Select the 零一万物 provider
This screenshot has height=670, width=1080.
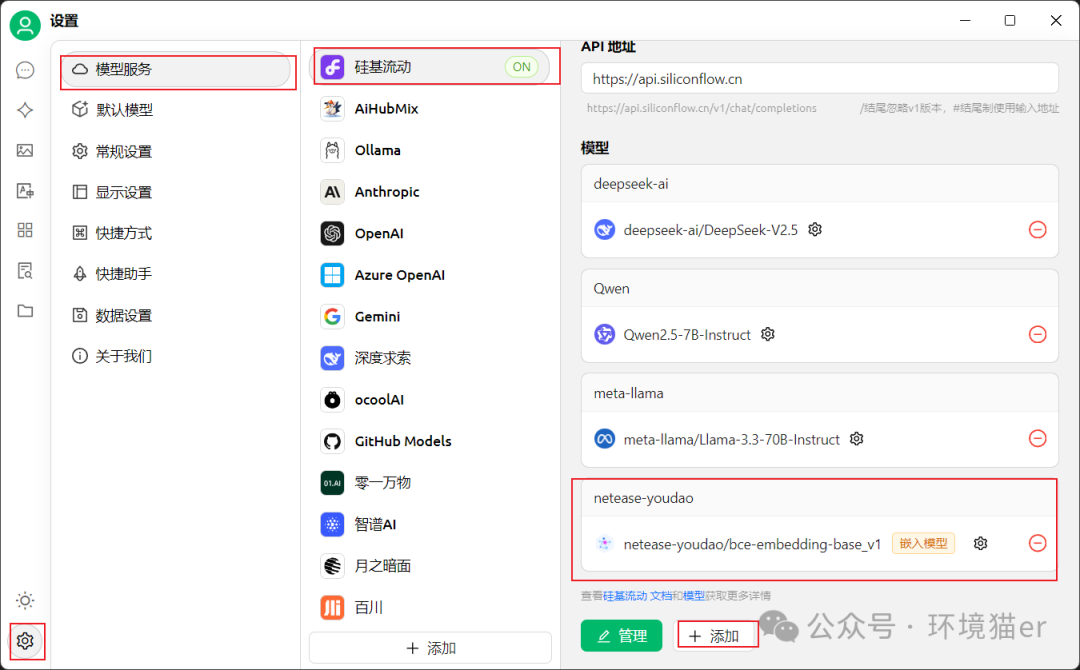point(430,483)
